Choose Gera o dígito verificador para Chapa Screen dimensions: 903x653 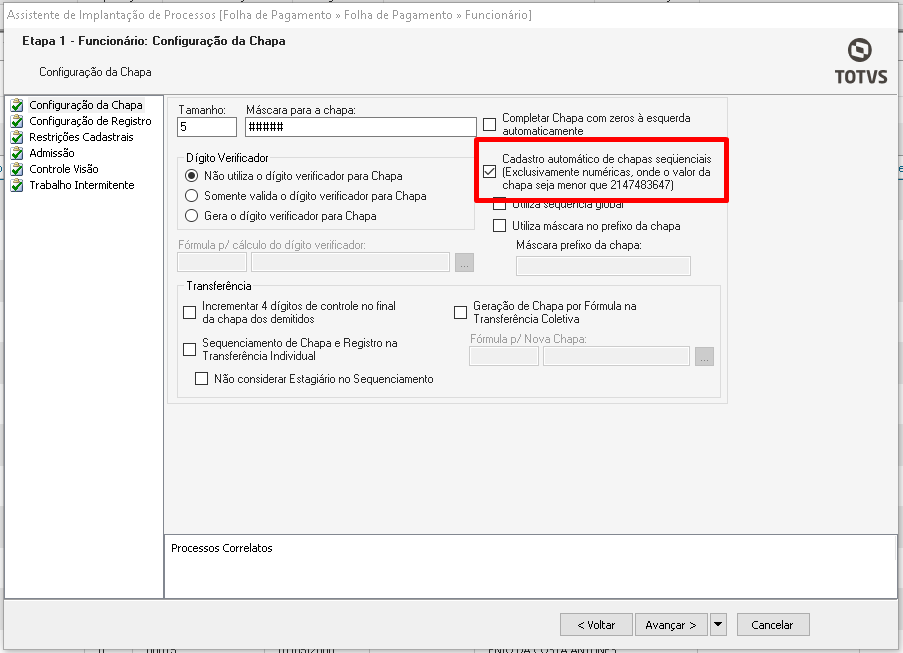191,216
